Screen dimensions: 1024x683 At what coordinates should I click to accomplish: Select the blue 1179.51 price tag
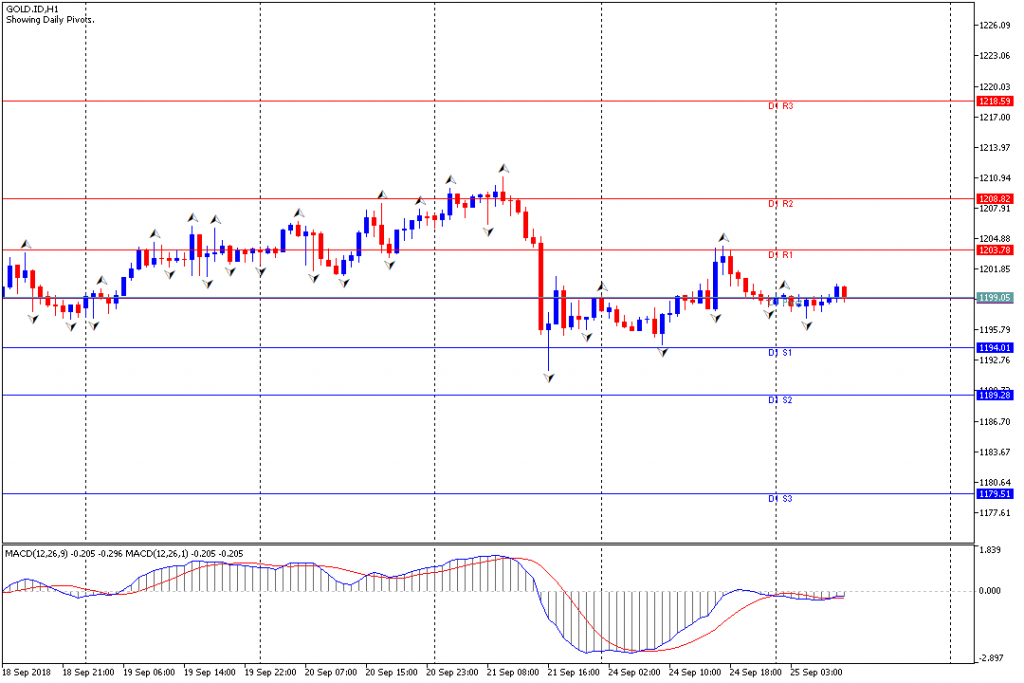coord(995,494)
